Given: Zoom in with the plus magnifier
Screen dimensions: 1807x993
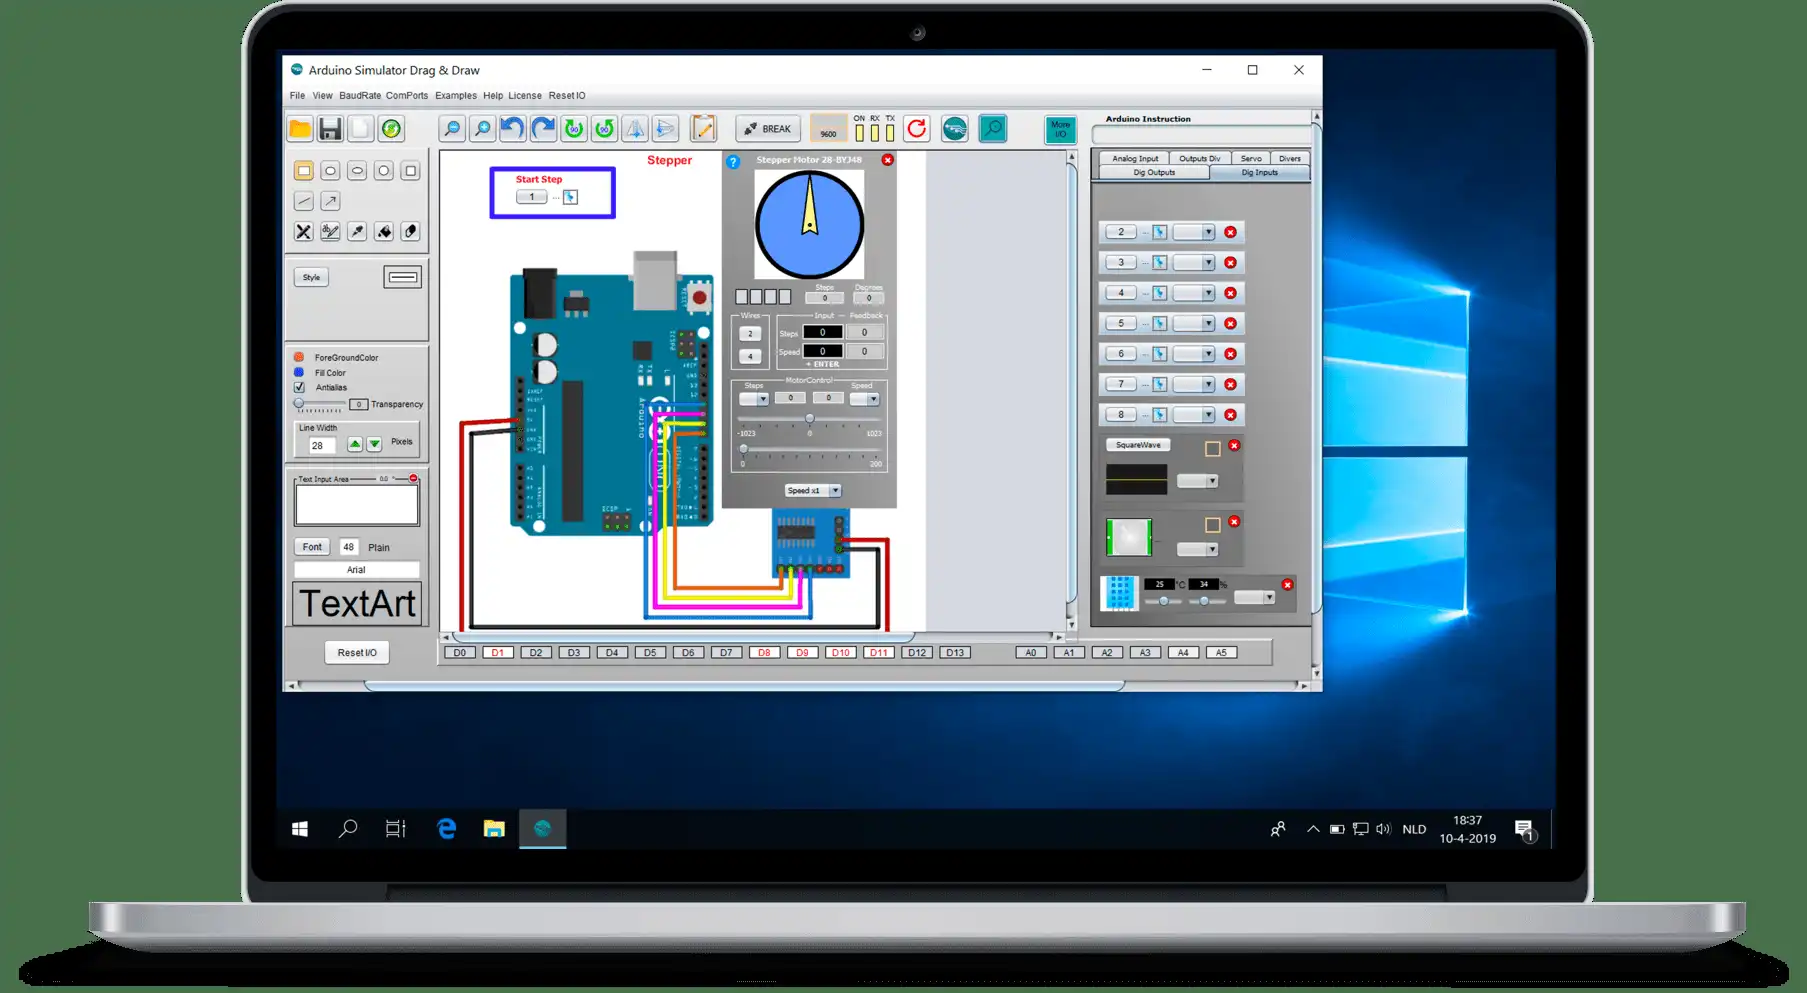Looking at the screenshot, I should point(482,129).
